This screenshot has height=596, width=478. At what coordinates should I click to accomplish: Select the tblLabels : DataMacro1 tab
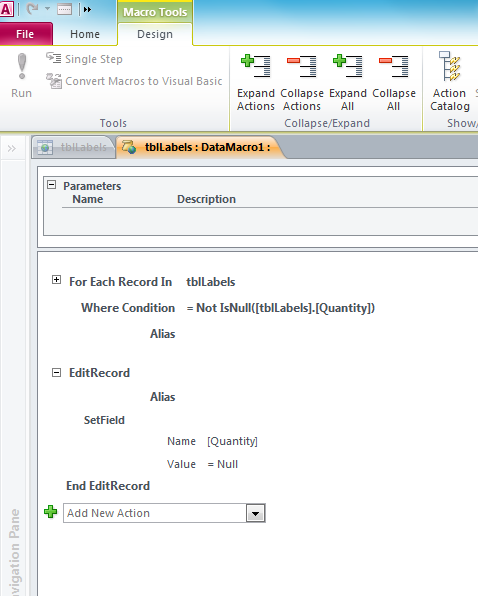coord(201,147)
